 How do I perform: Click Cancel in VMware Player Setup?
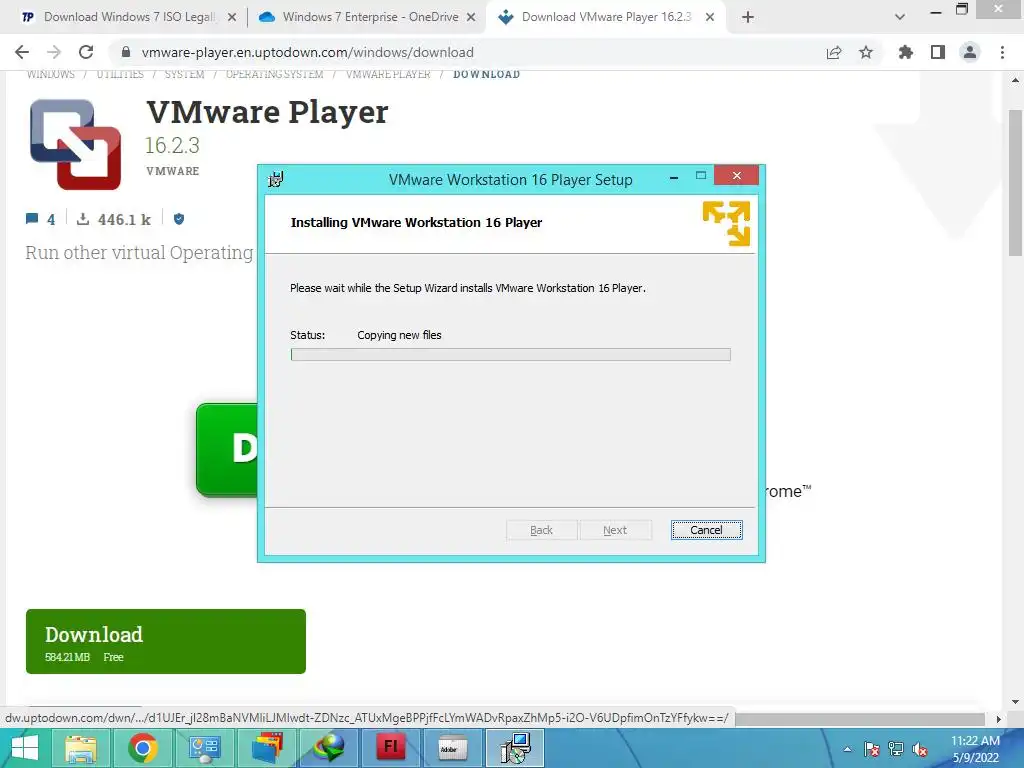coord(707,530)
